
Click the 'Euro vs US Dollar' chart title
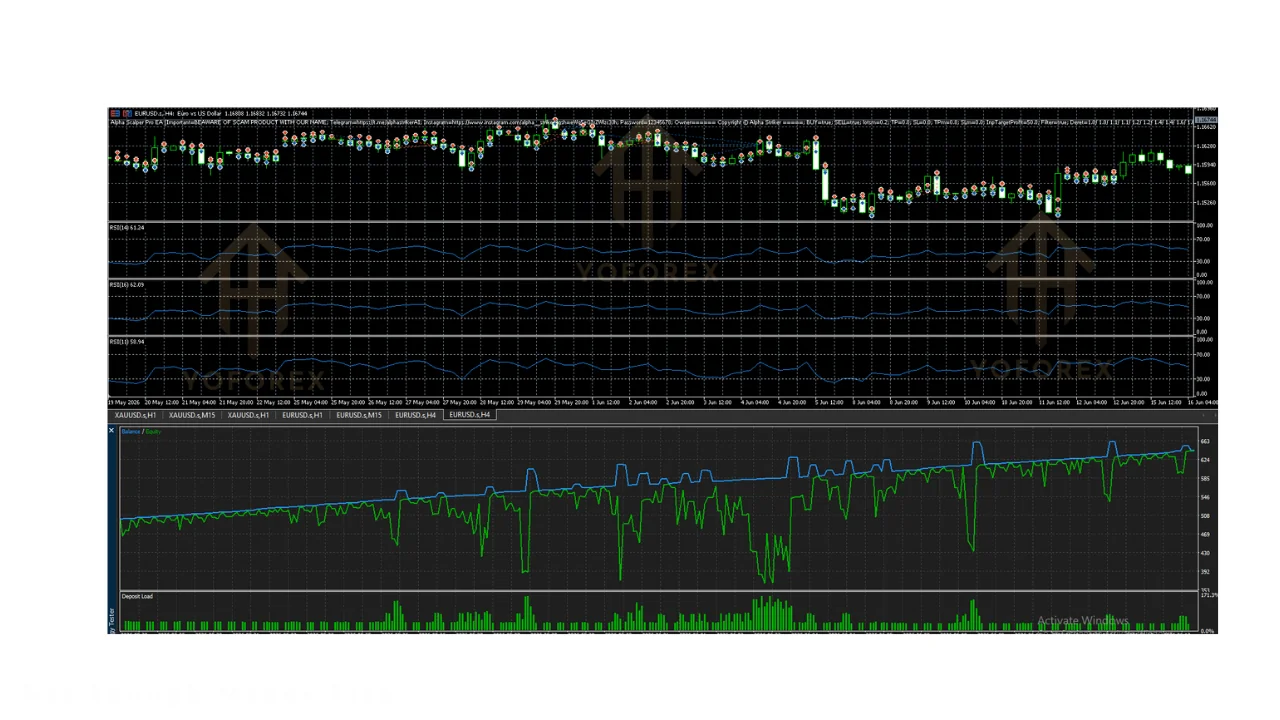tap(199, 114)
